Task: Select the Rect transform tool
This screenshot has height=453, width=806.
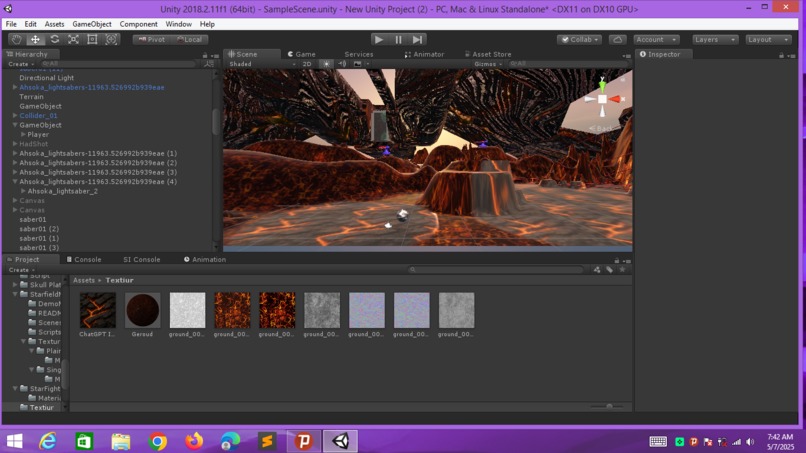Action: (93, 40)
